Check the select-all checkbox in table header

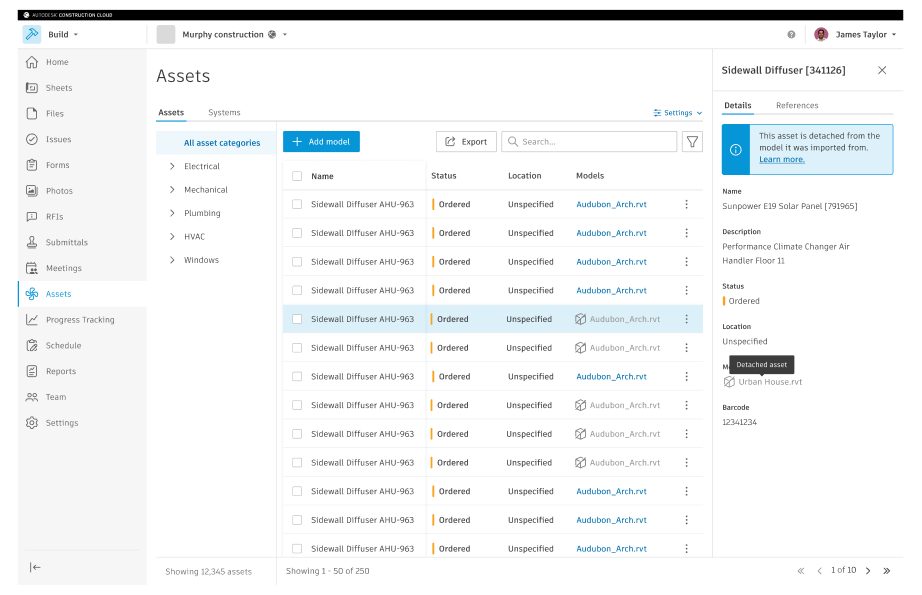297,176
